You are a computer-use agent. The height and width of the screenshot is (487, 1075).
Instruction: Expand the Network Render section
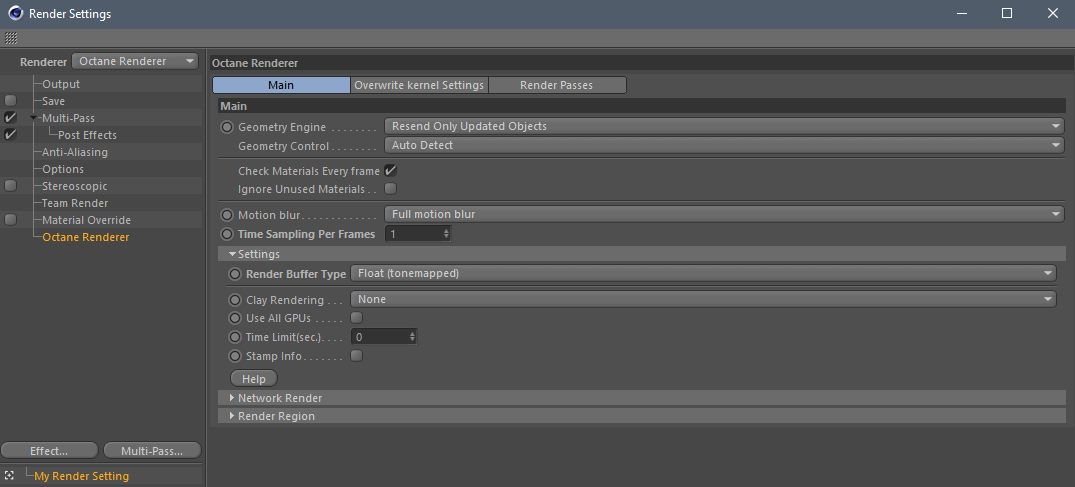coord(232,398)
